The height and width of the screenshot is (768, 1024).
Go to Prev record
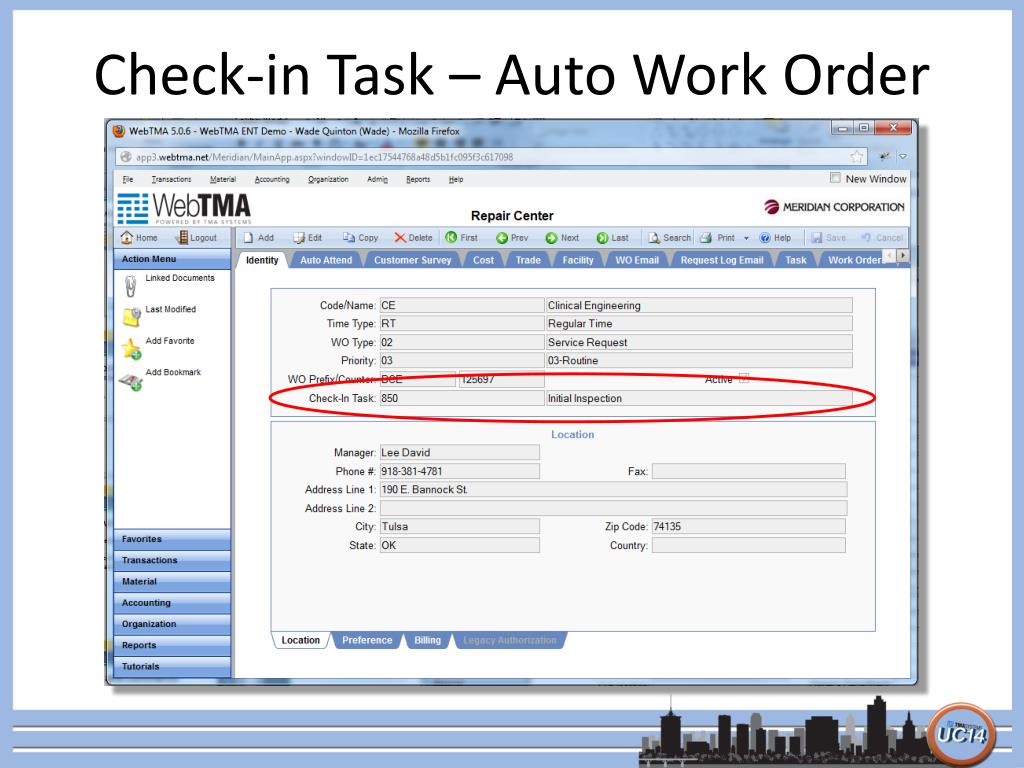pos(512,238)
